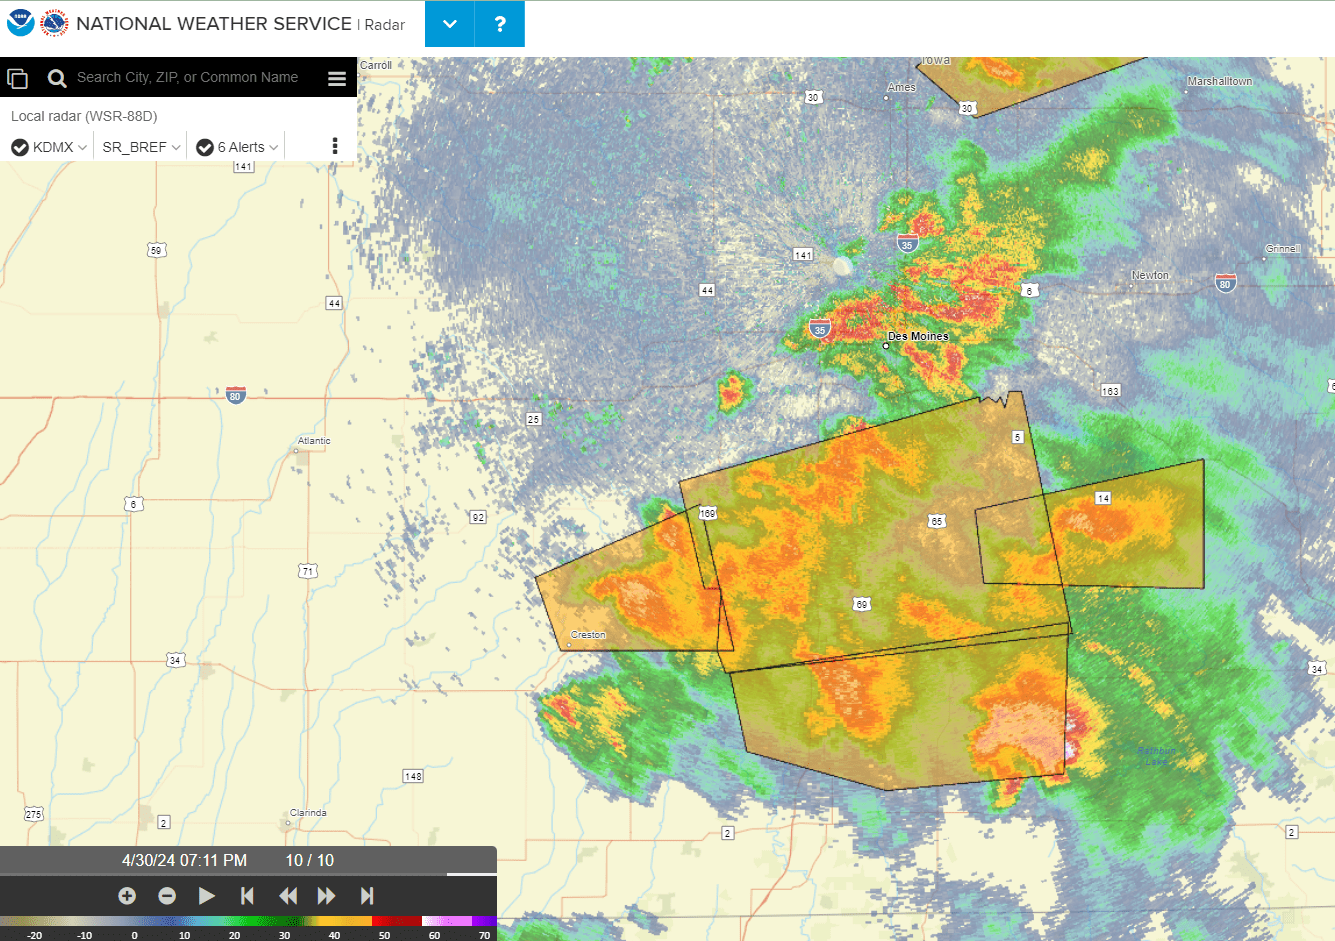Image resolution: width=1335 pixels, height=941 pixels.
Task: Click the Highway 92 shield marker
Action: pyautogui.click(x=478, y=517)
